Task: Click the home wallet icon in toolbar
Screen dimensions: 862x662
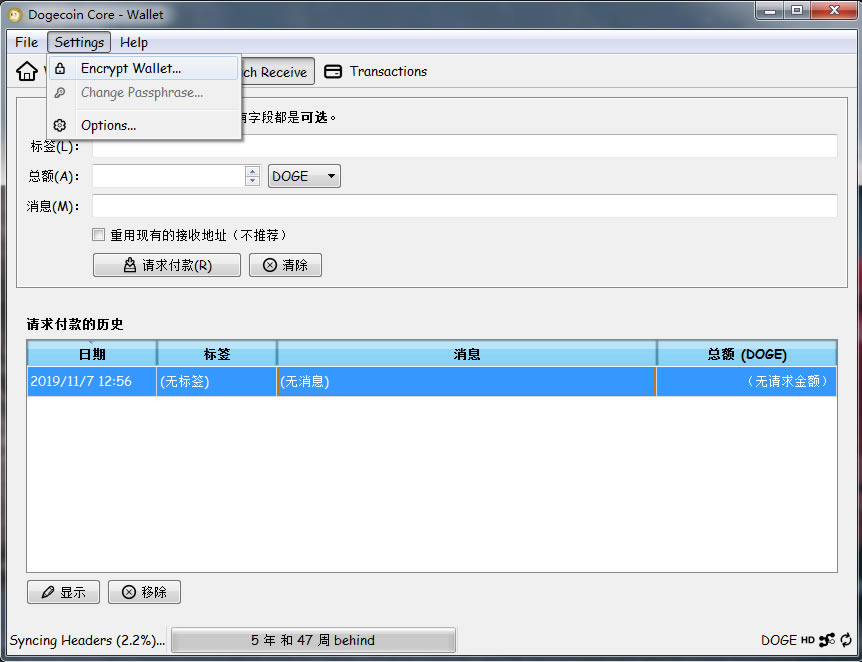Action: click(26, 71)
